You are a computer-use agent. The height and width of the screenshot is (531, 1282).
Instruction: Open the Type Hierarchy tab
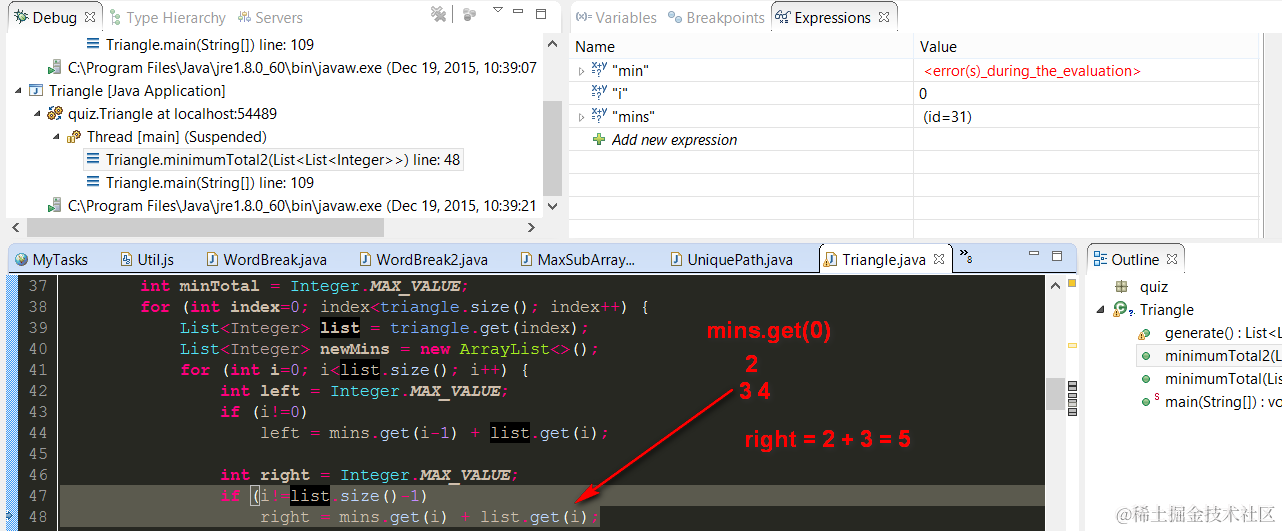click(166, 18)
